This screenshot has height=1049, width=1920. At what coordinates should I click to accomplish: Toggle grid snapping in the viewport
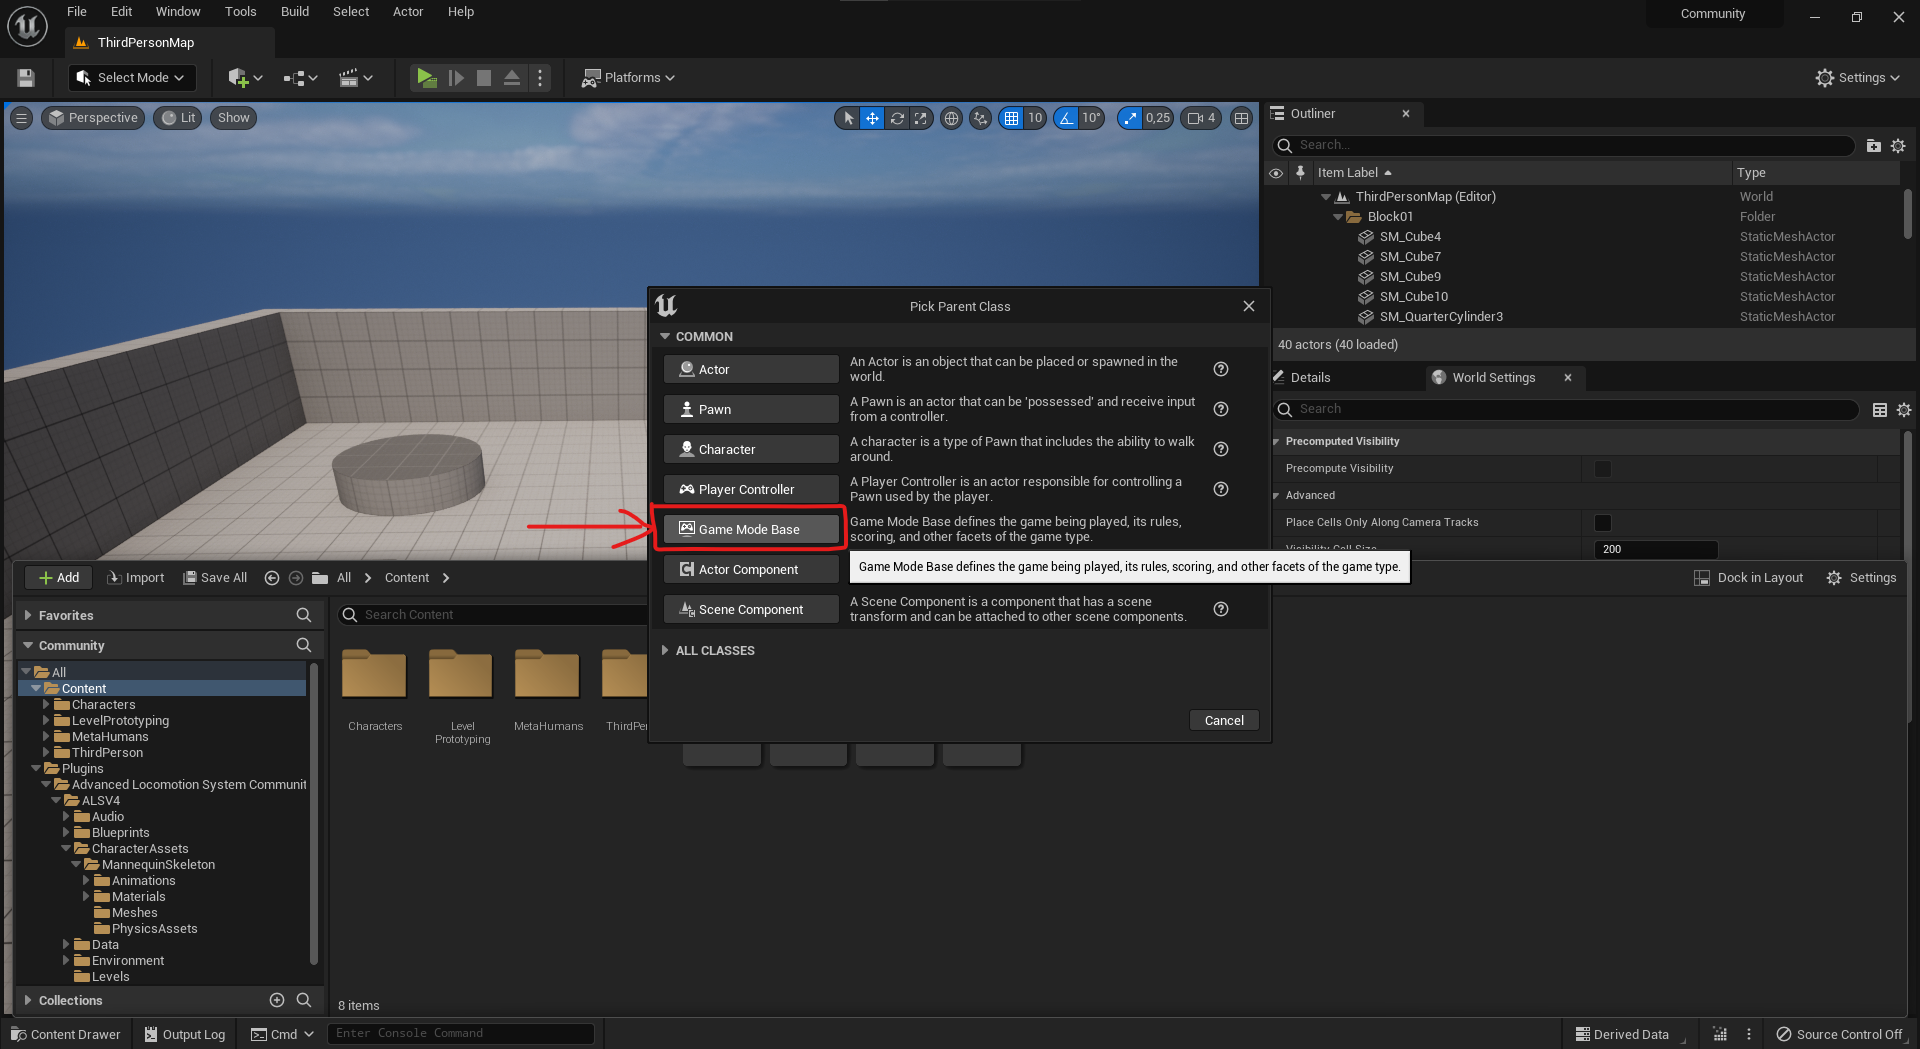point(1012,118)
